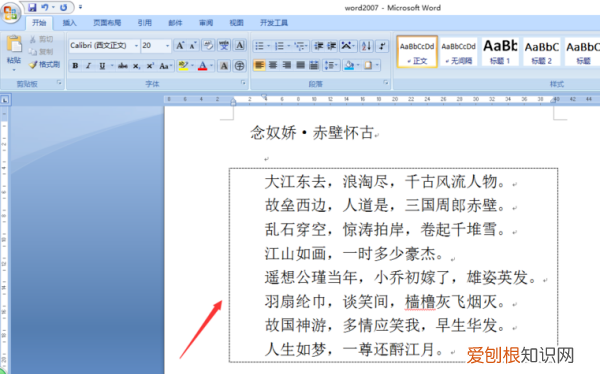
Task: Toggle italic formatting
Action: click(88, 66)
